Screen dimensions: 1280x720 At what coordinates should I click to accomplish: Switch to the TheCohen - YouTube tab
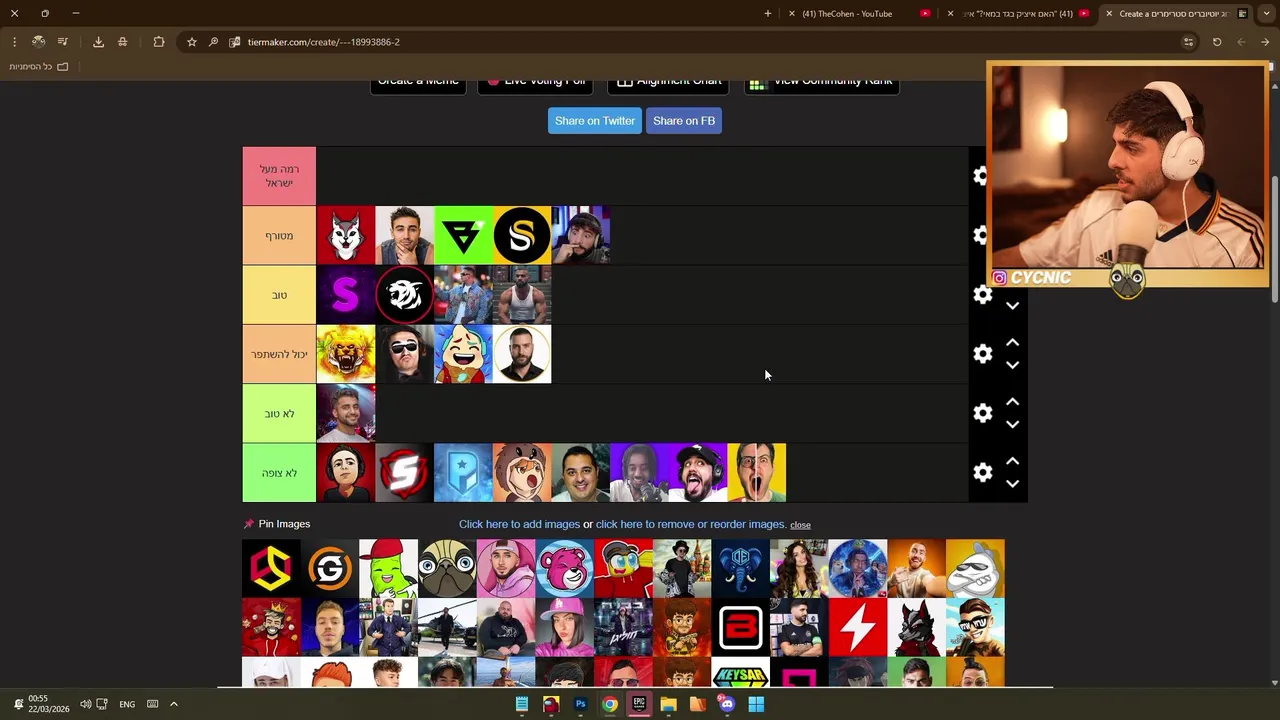tap(857, 13)
